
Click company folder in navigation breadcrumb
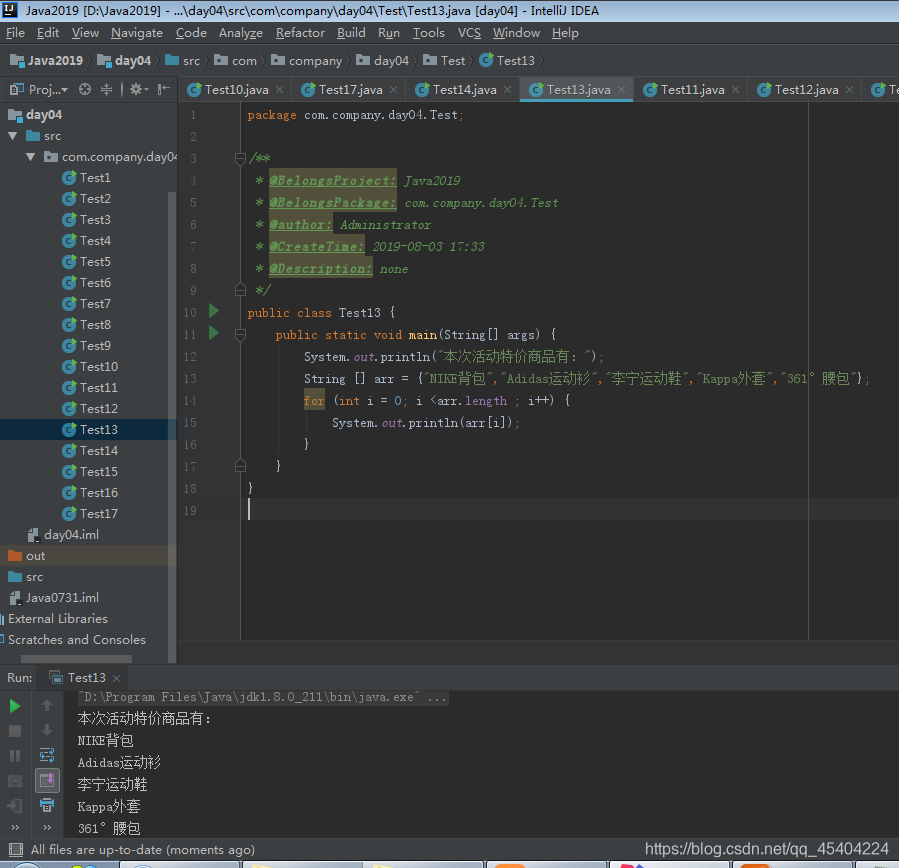pyautogui.click(x=307, y=60)
